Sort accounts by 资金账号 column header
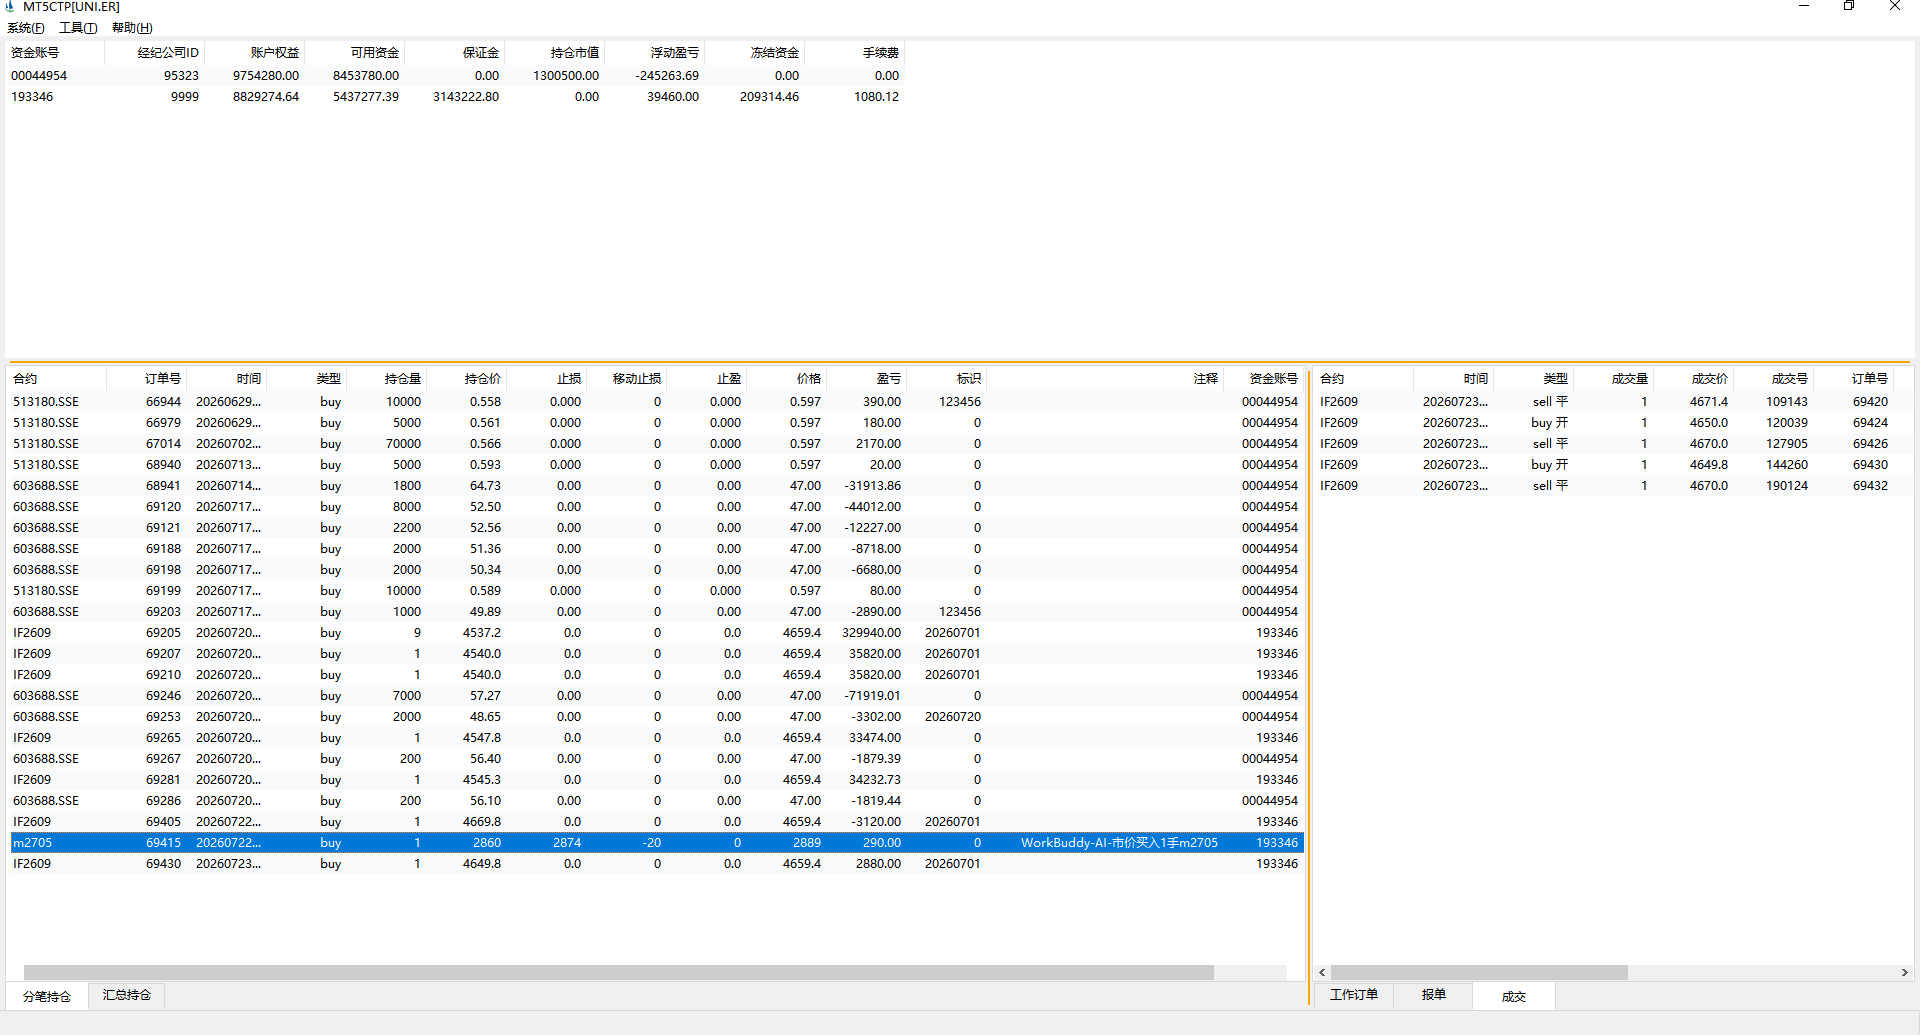 point(55,53)
